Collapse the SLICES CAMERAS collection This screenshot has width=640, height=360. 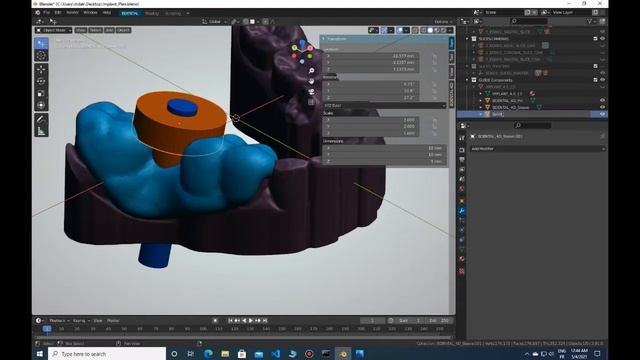pyautogui.click(x=467, y=39)
